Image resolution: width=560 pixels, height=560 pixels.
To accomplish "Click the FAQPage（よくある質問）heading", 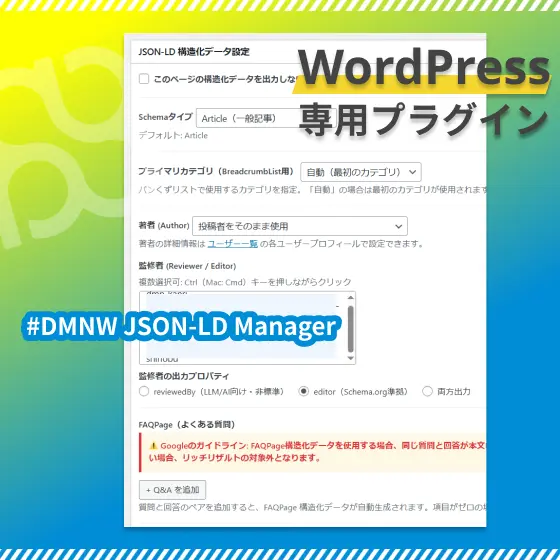I will (x=187, y=425).
